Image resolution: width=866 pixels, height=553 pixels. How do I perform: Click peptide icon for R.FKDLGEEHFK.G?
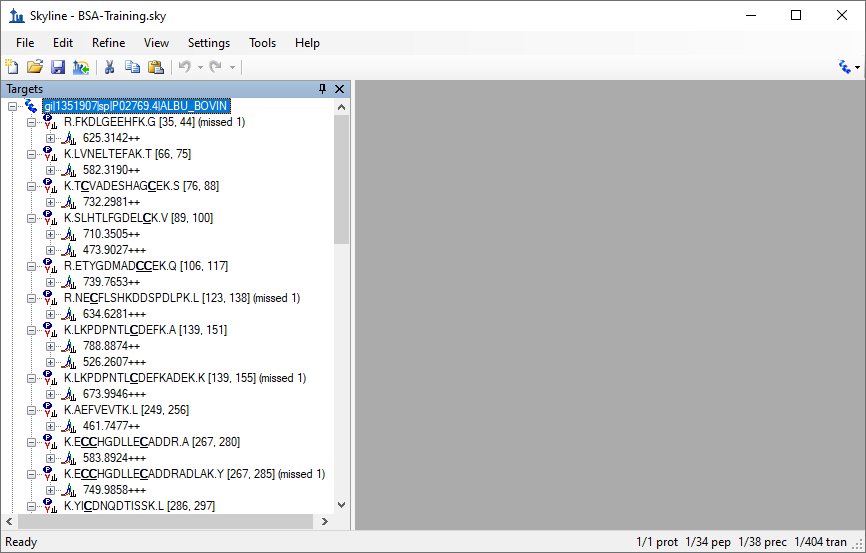pyautogui.click(x=50, y=122)
